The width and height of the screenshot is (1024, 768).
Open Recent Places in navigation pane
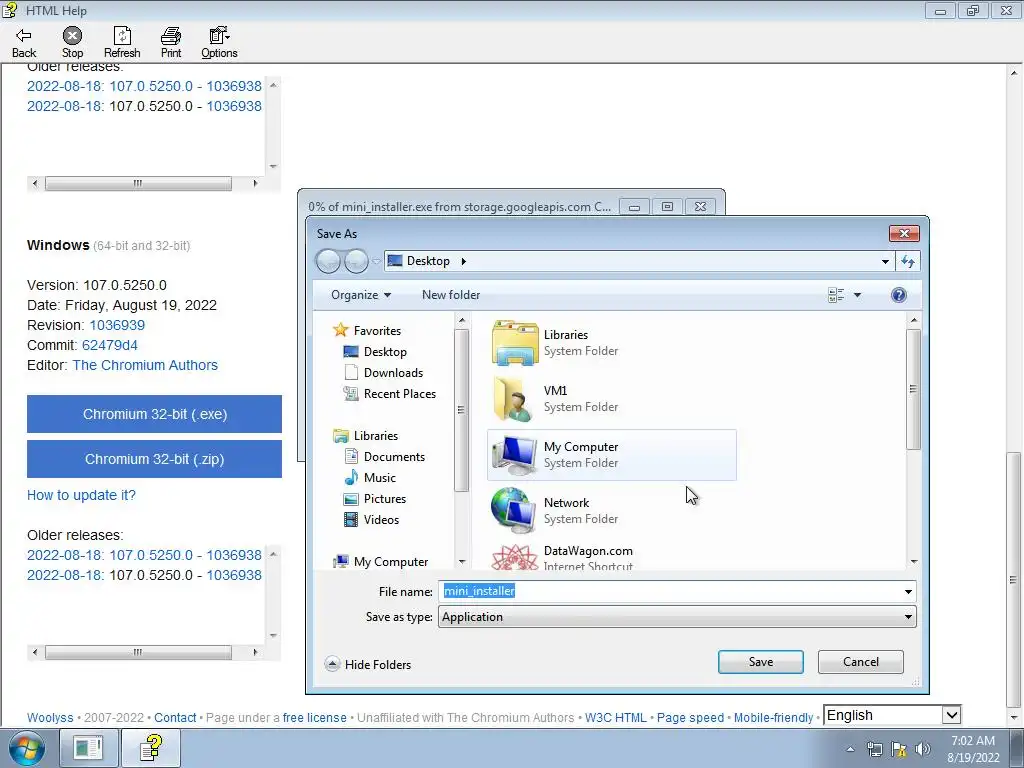tap(400, 394)
